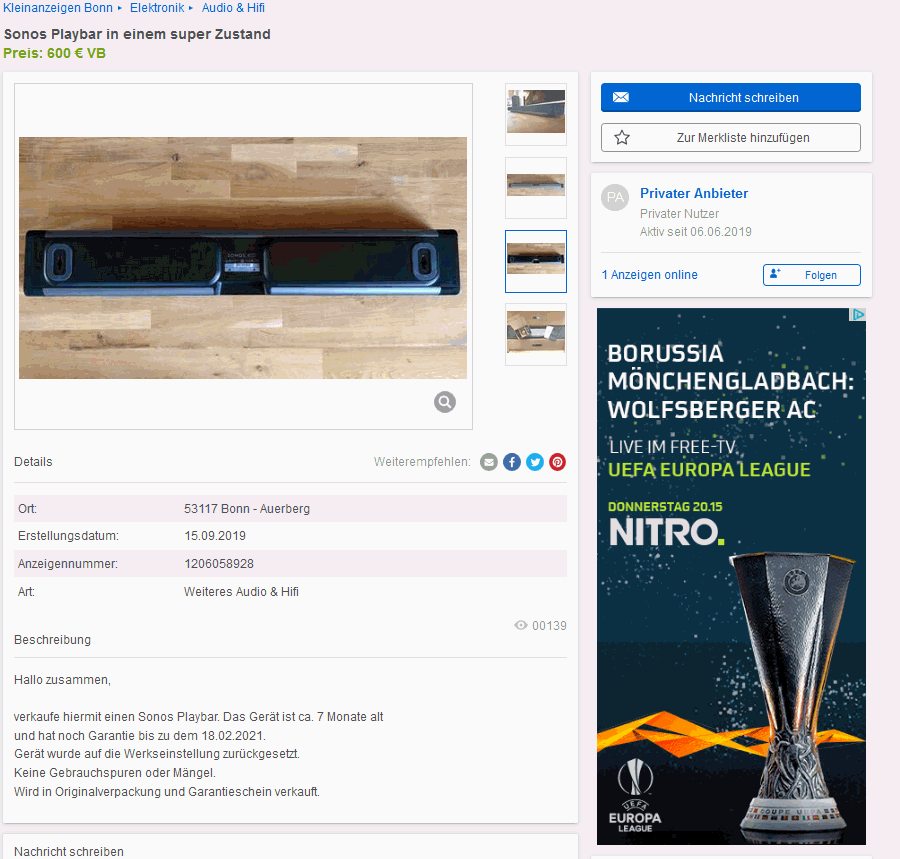Viewport: 900px width, 859px height.
Task: Click the Garantie bis zu dem 18.02.2021 line
Action: point(140,736)
